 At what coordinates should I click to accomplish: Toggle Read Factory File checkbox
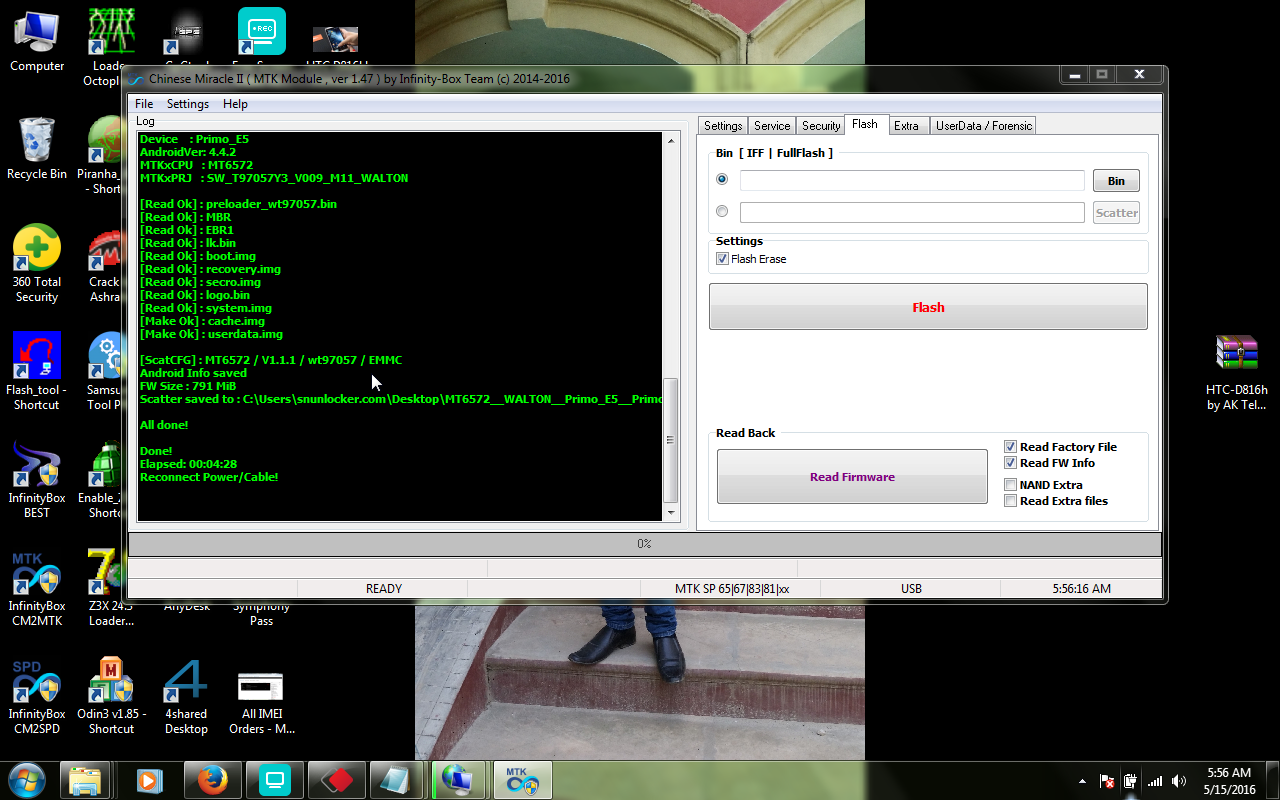coord(1011,447)
